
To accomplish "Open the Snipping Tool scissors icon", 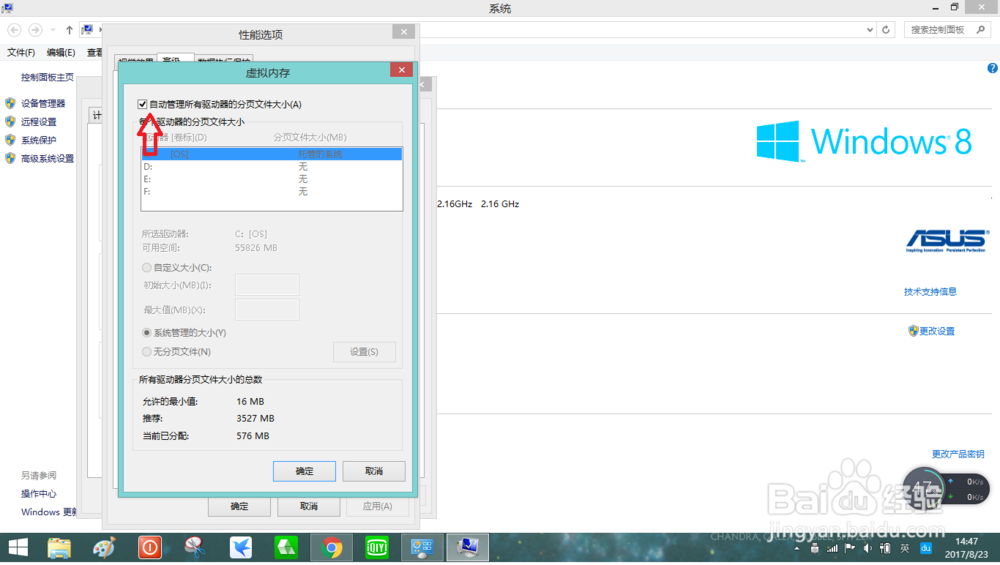I will [x=195, y=548].
